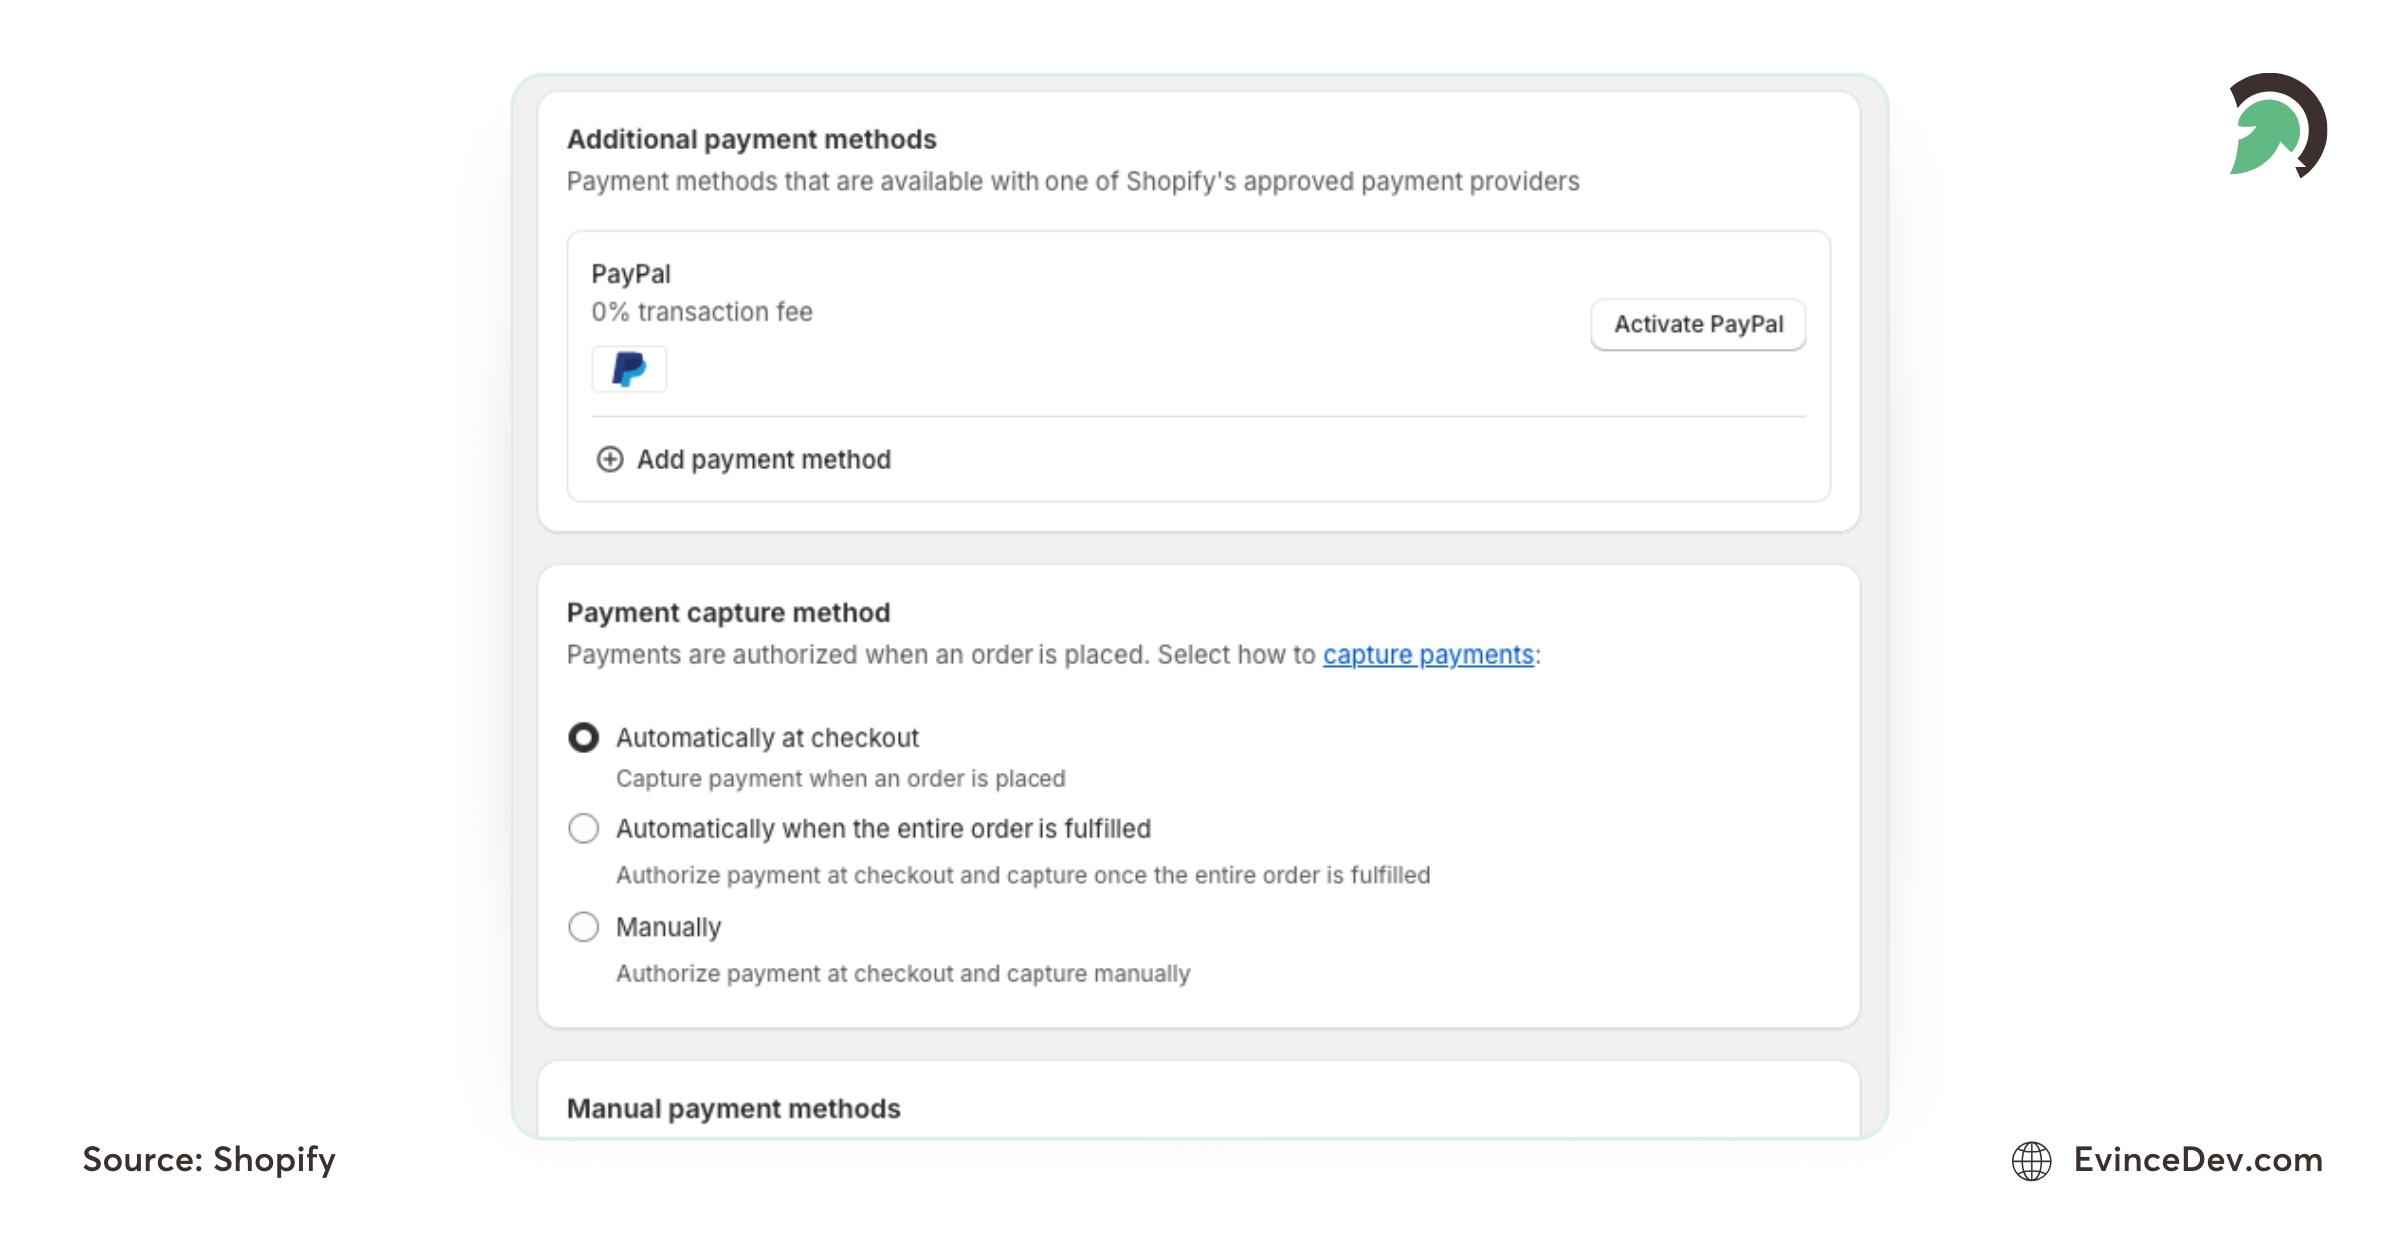Screen dimensions: 2400x1256
Task: Click the Additional payment methods heading
Action: tap(751, 139)
